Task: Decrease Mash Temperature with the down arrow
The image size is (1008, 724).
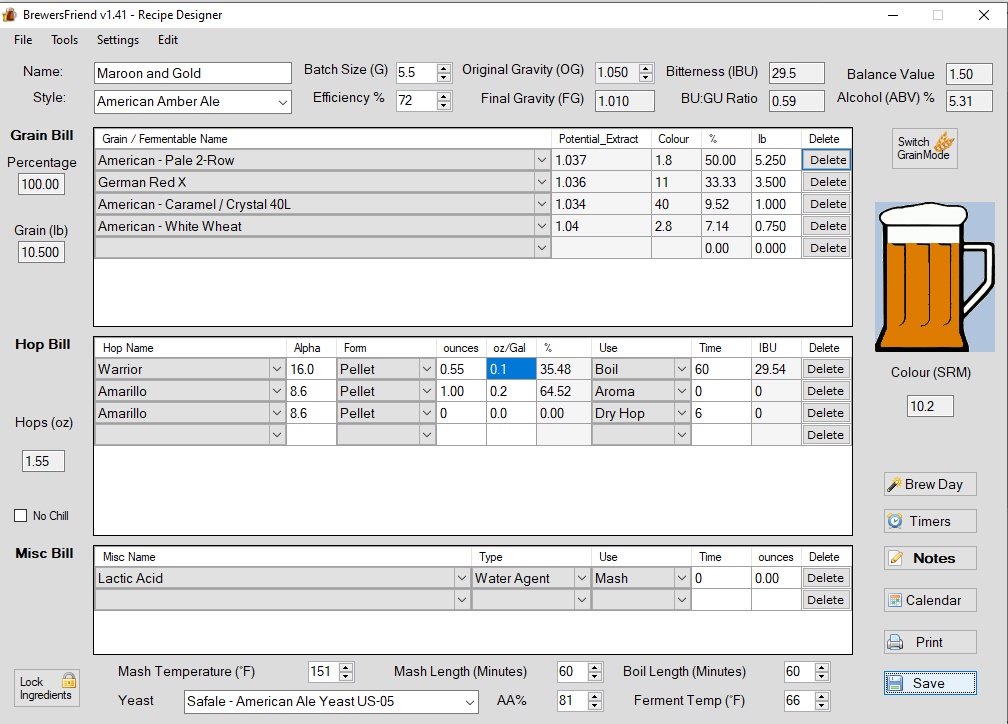Action: coord(346,677)
